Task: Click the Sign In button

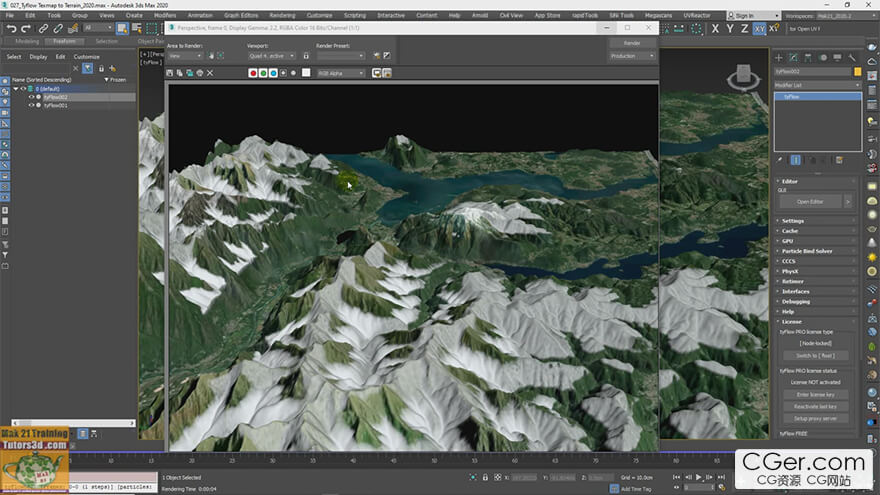Action: coord(753,16)
